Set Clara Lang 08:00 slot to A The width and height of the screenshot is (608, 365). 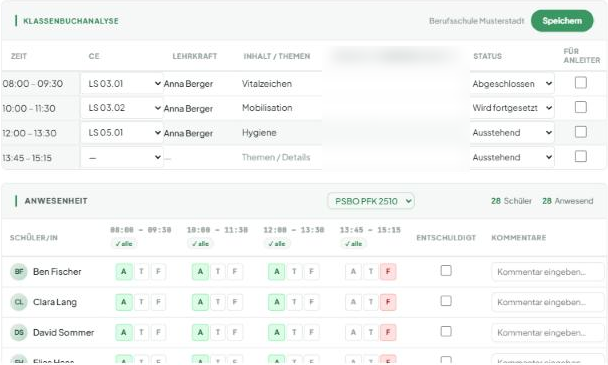[x=124, y=302]
